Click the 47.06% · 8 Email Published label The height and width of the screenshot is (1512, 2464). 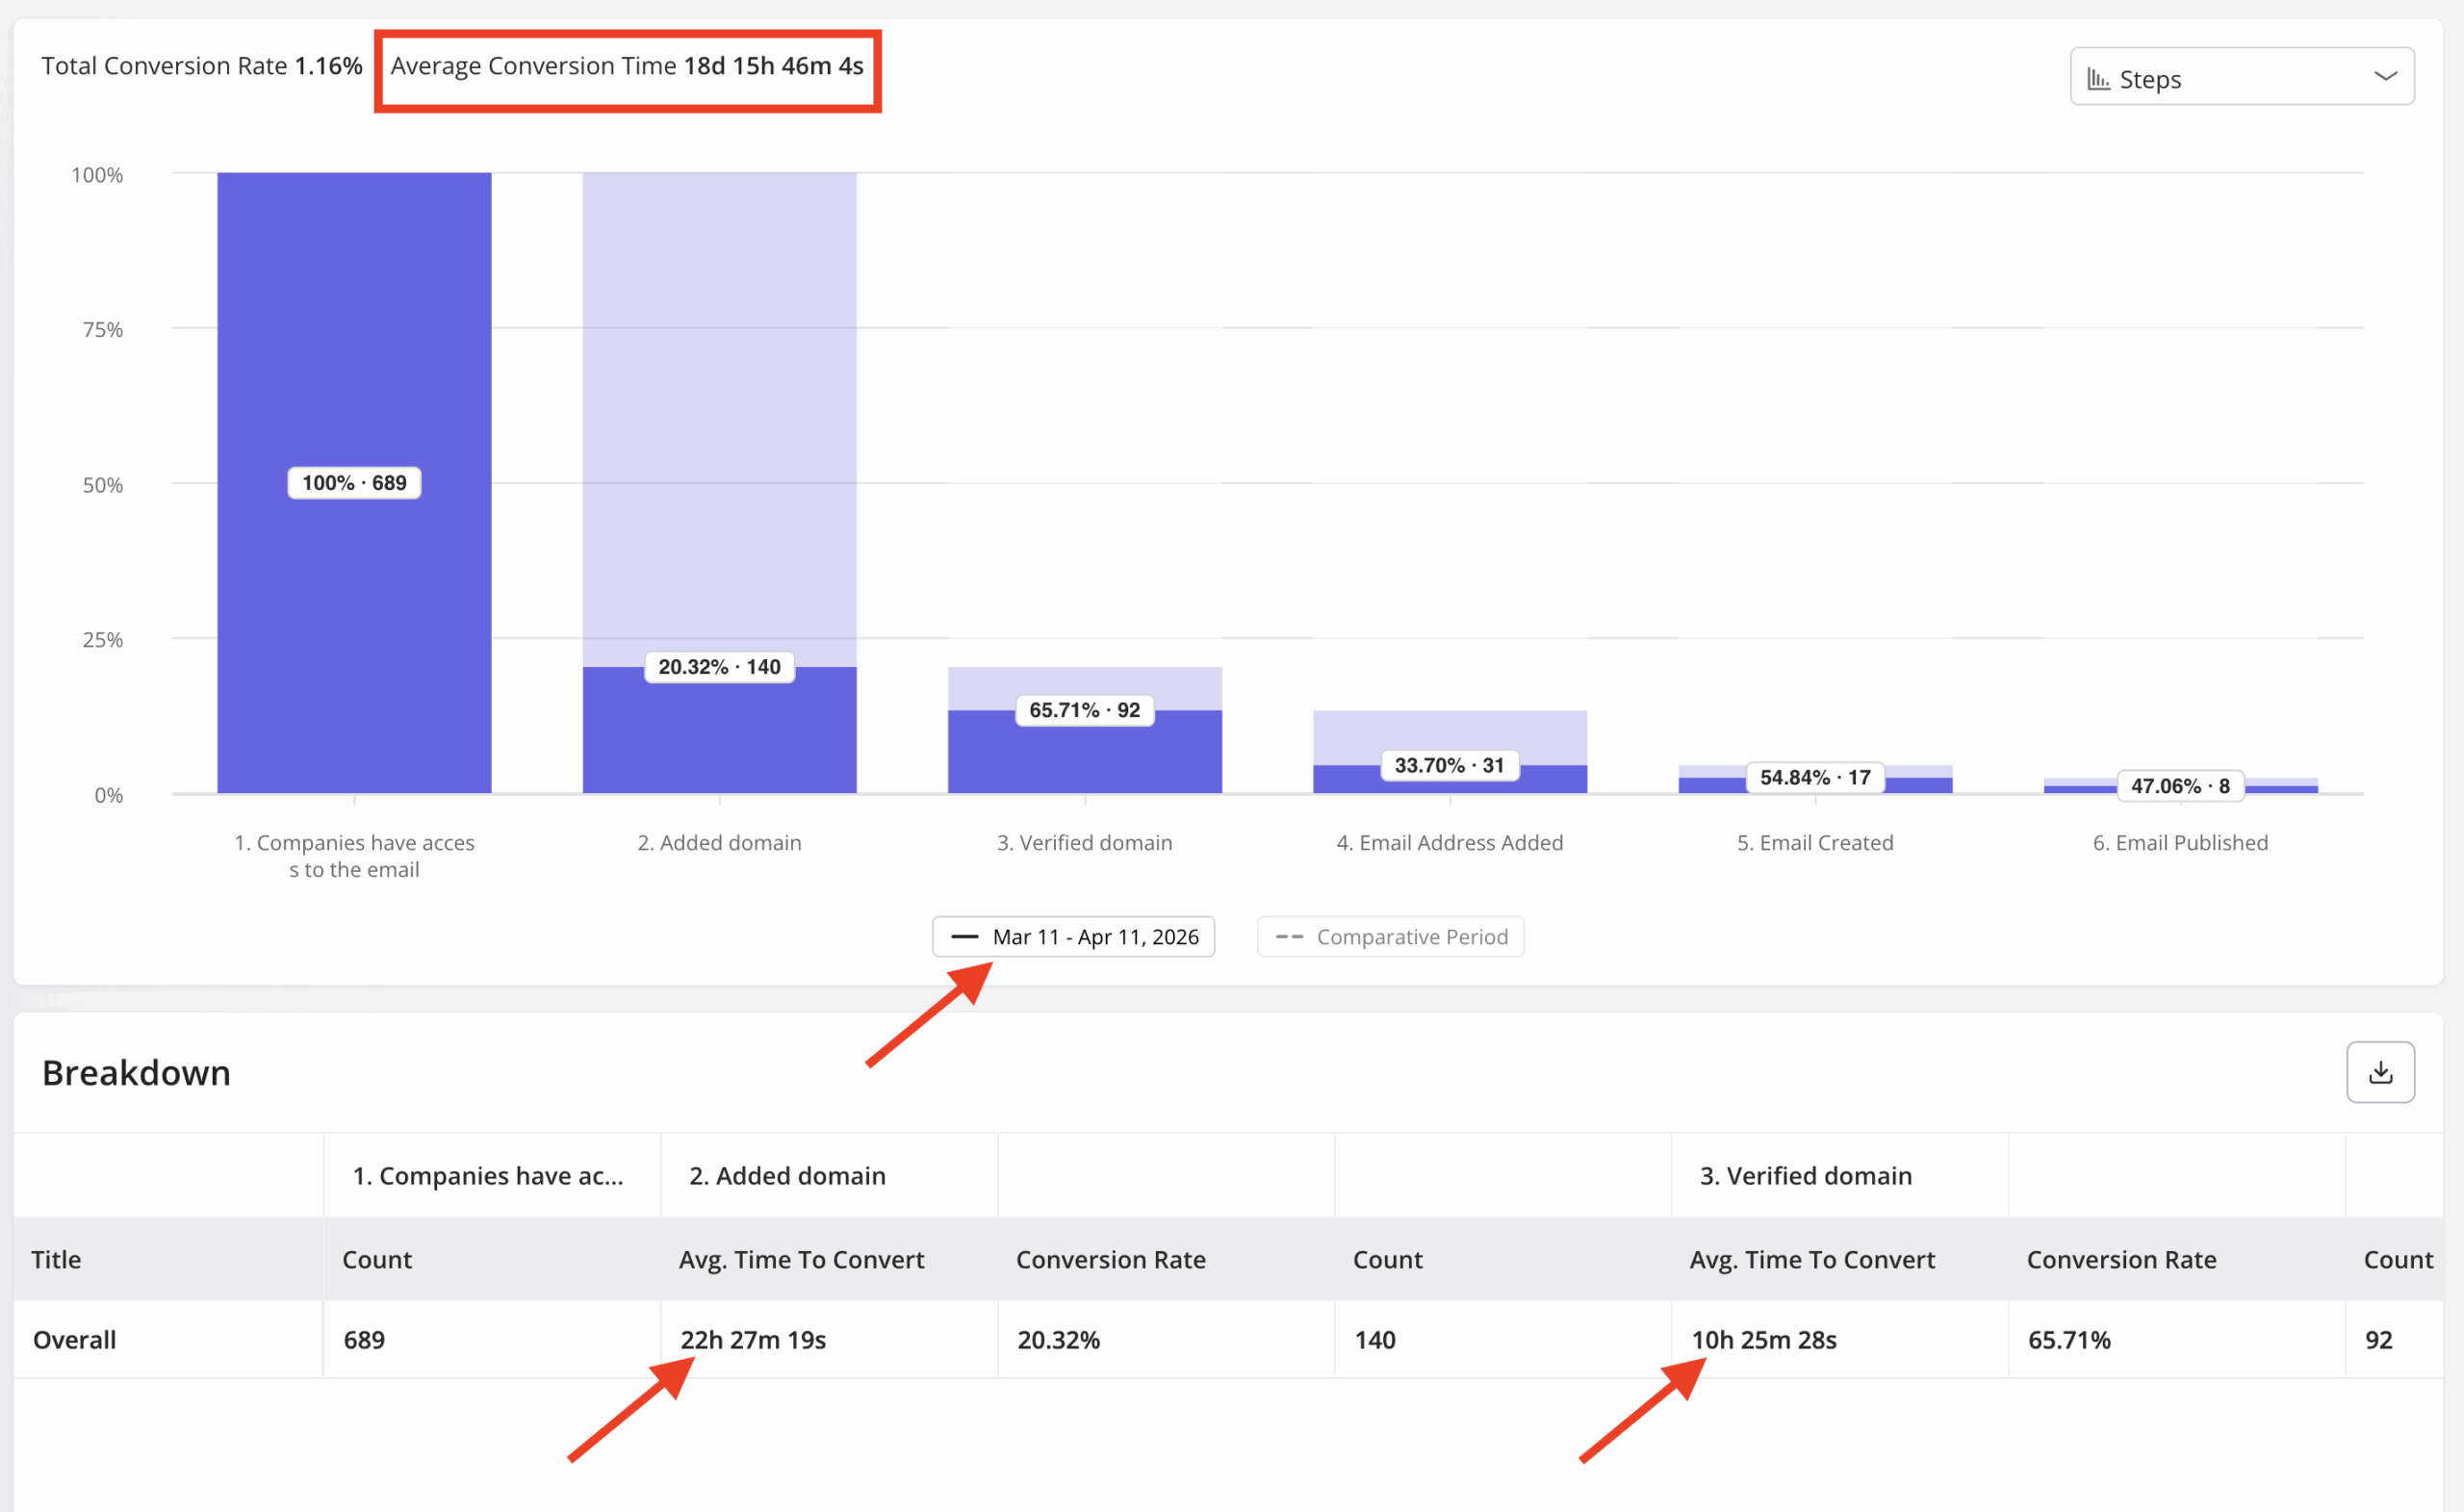tap(2179, 786)
